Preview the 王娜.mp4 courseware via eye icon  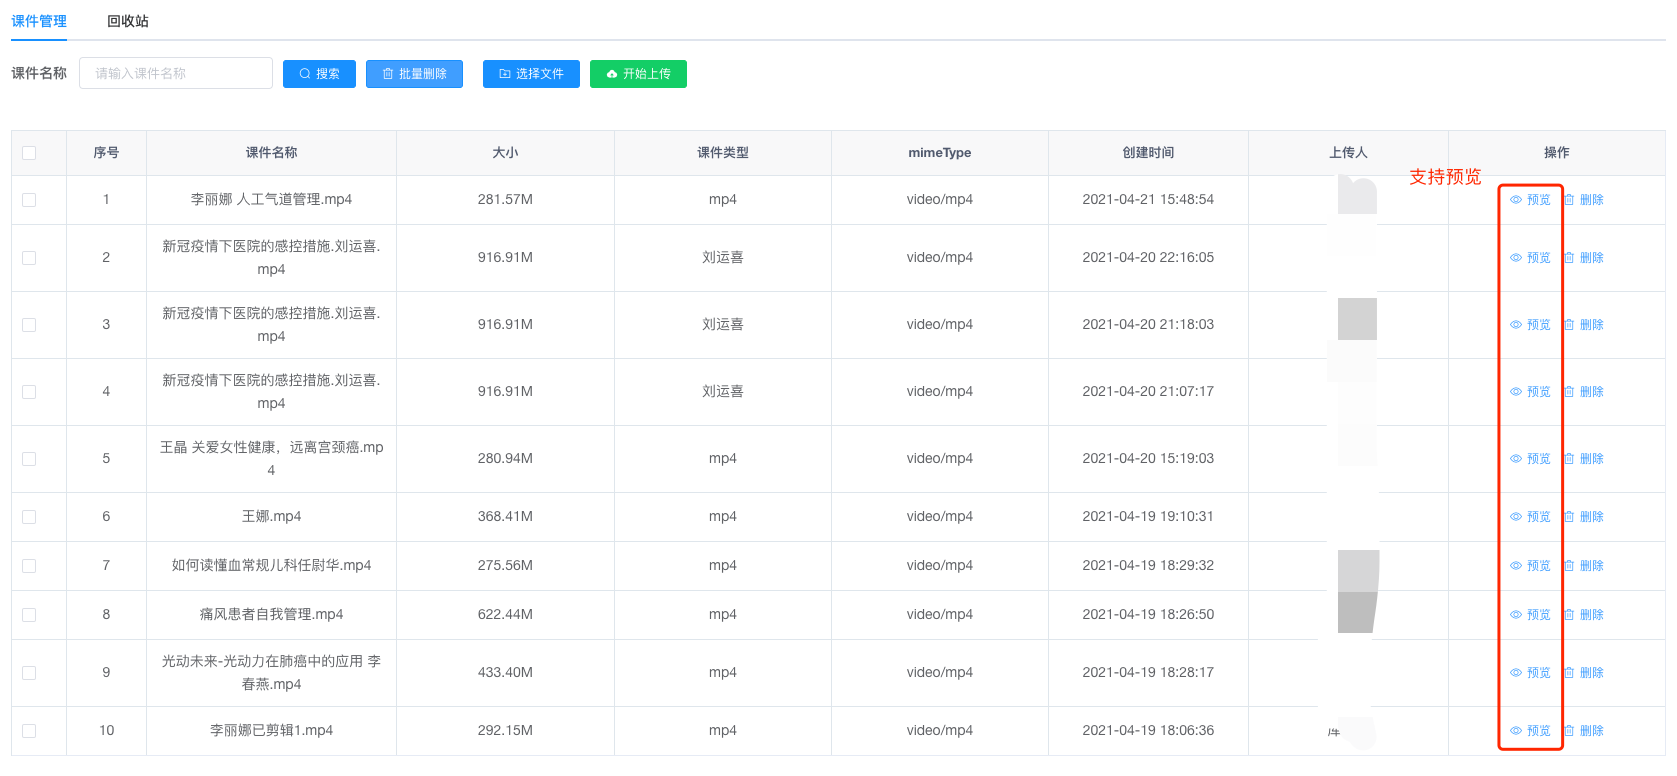(x=1516, y=517)
